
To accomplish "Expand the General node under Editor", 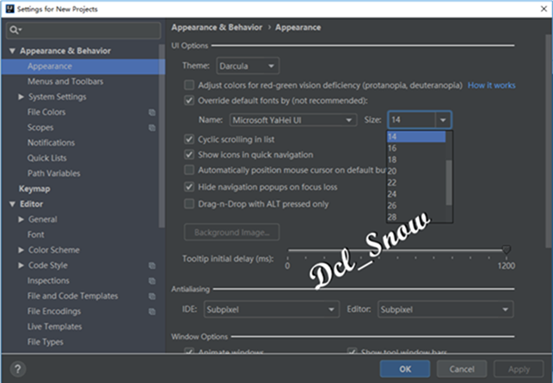I will point(21,219).
